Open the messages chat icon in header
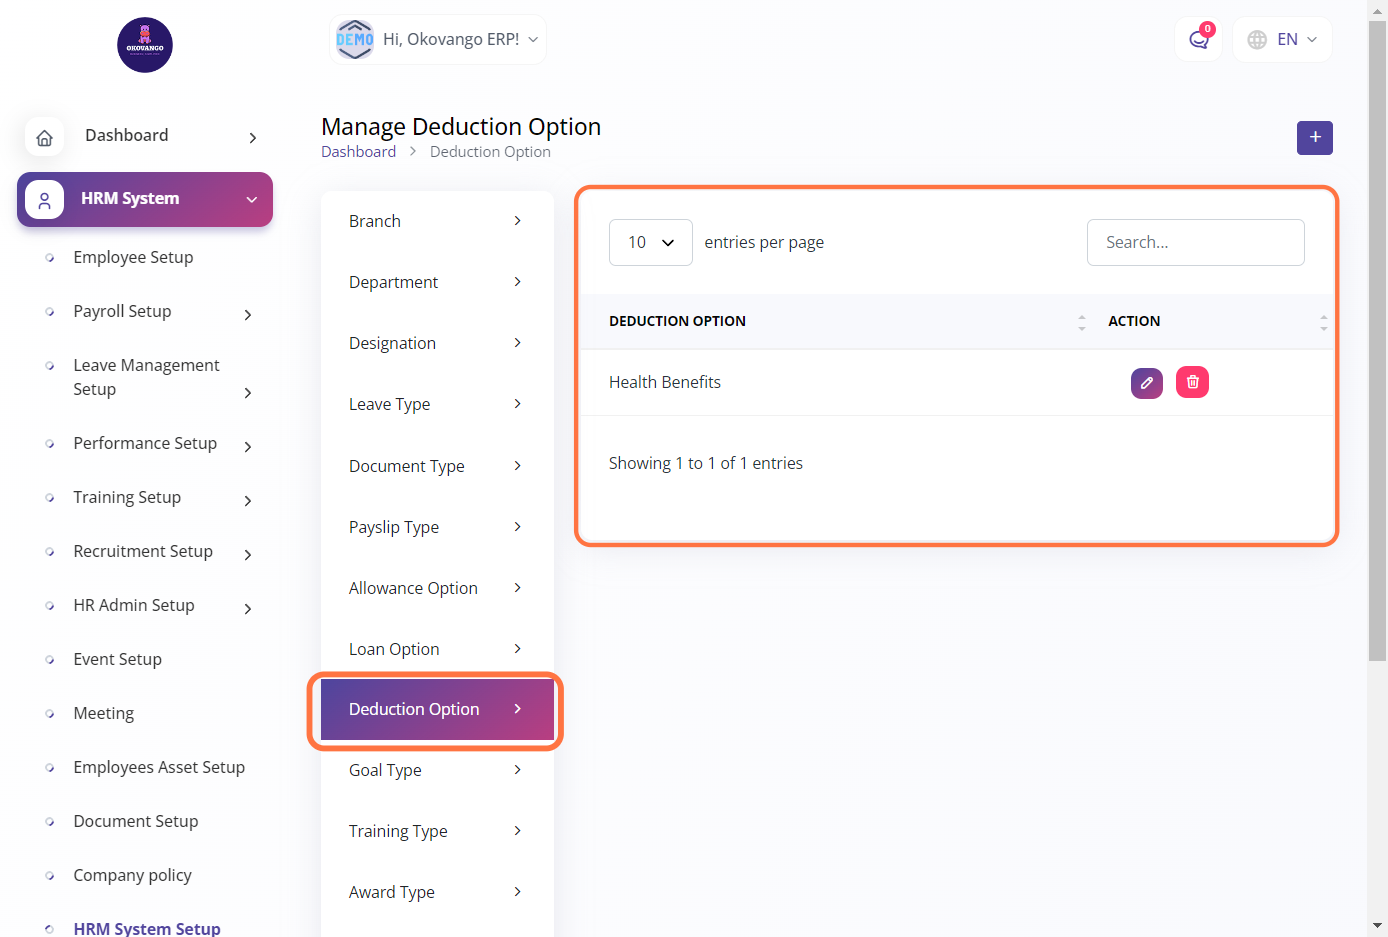This screenshot has width=1388, height=937. (x=1198, y=40)
